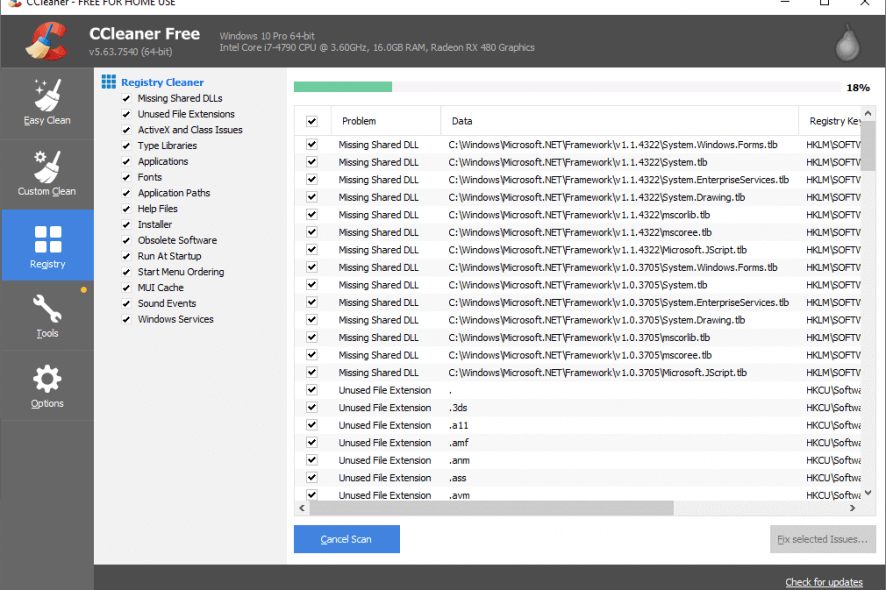Viewport: 886px width, 590px height.
Task: Open the Custom Clean section
Action: 47,174
